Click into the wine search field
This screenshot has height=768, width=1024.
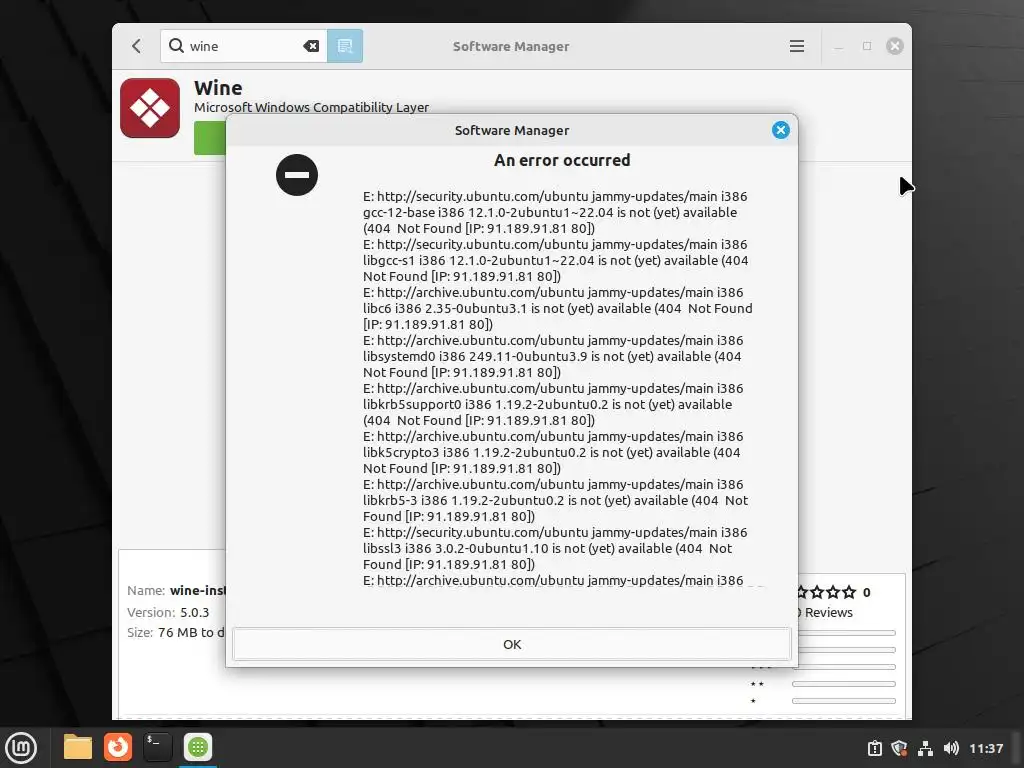(244, 46)
